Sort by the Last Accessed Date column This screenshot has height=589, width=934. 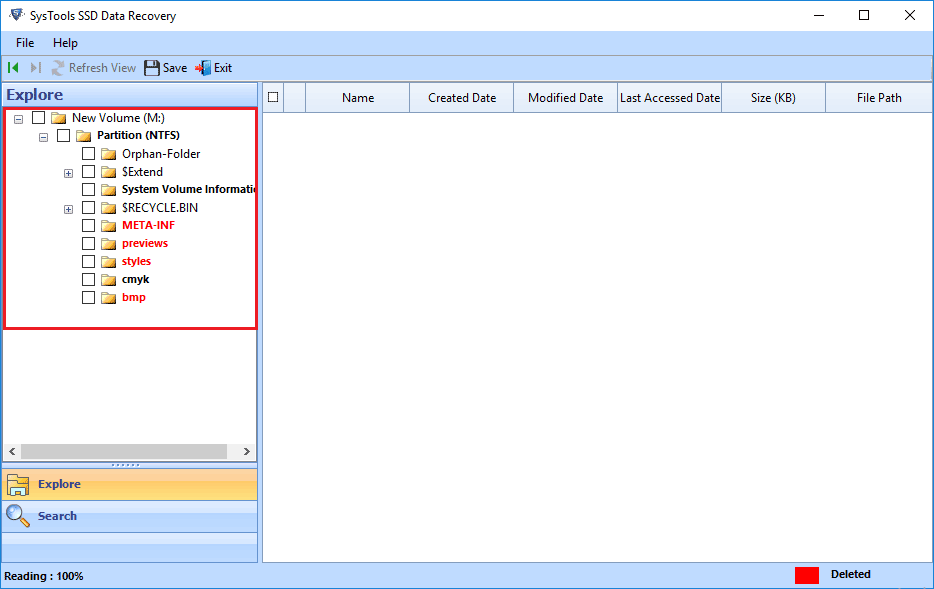coord(670,98)
